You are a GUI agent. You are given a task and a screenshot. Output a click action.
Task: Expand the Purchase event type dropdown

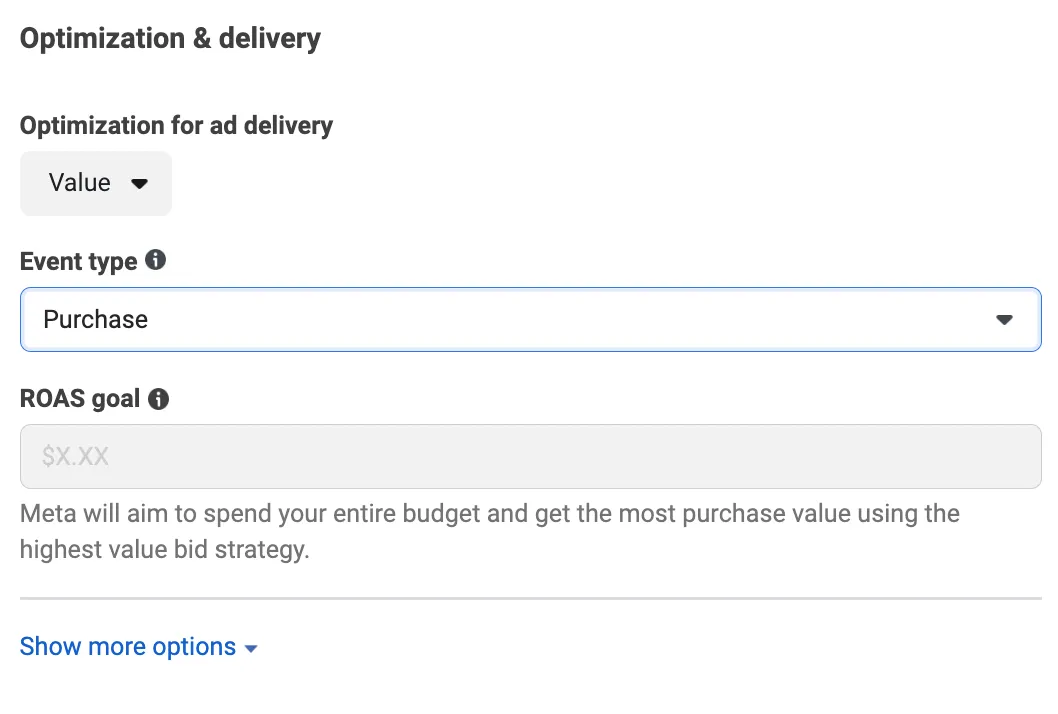point(530,320)
